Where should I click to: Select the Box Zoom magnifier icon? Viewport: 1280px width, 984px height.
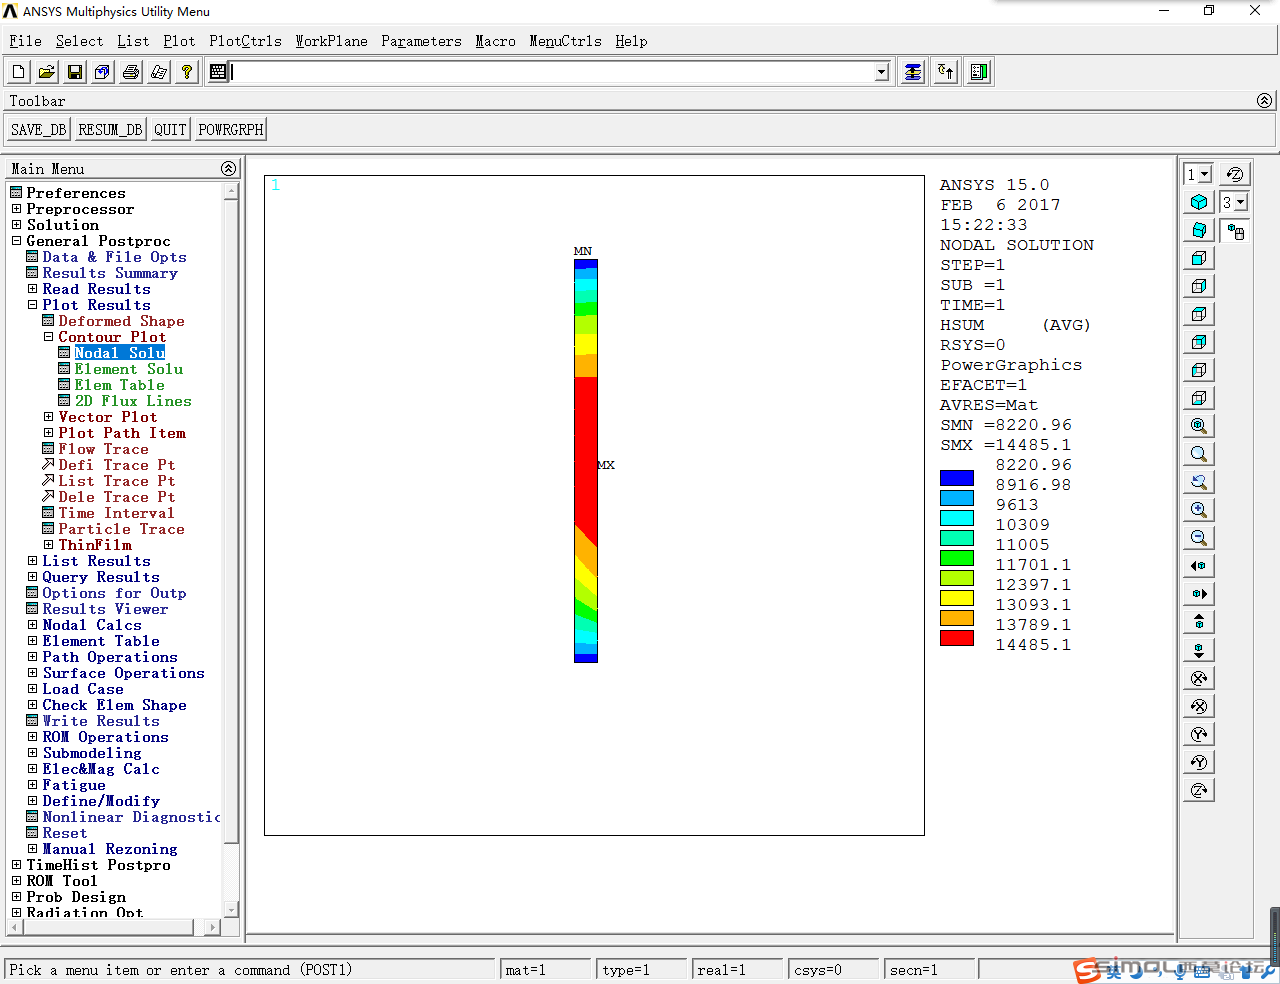tap(1199, 454)
